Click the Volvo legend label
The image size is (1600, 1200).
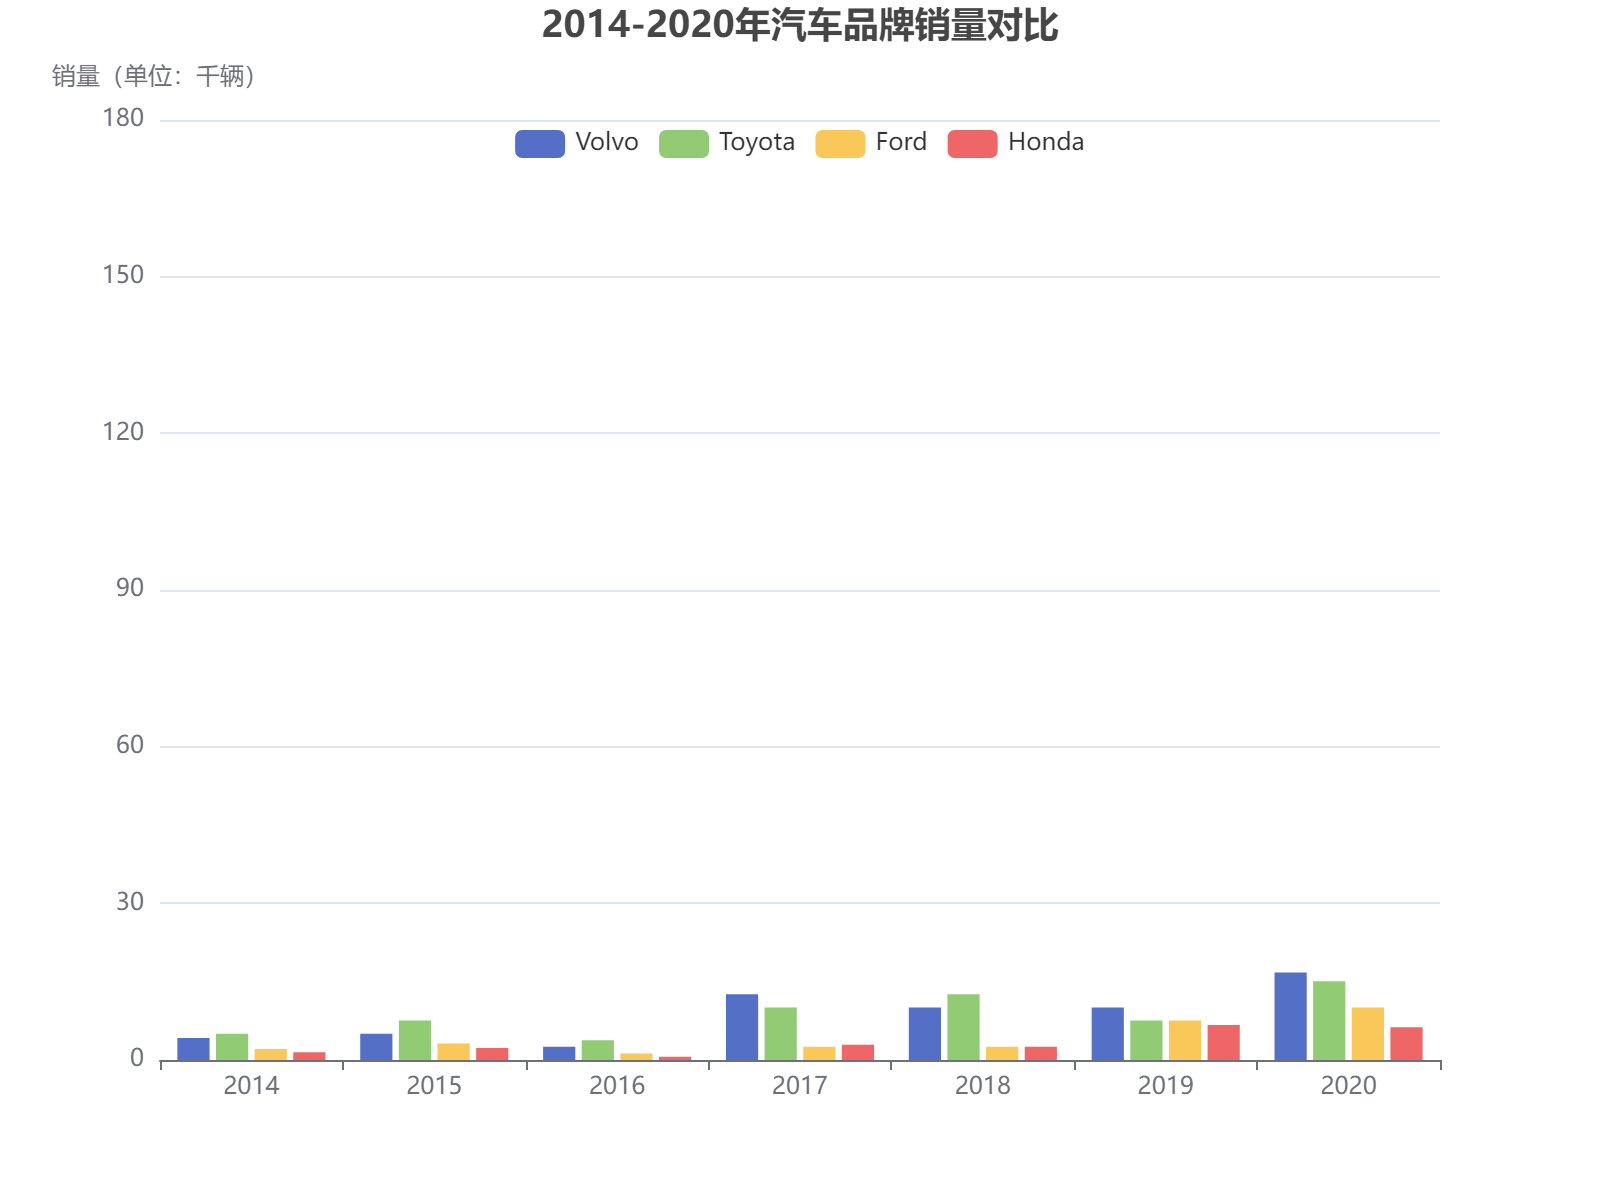pos(607,142)
